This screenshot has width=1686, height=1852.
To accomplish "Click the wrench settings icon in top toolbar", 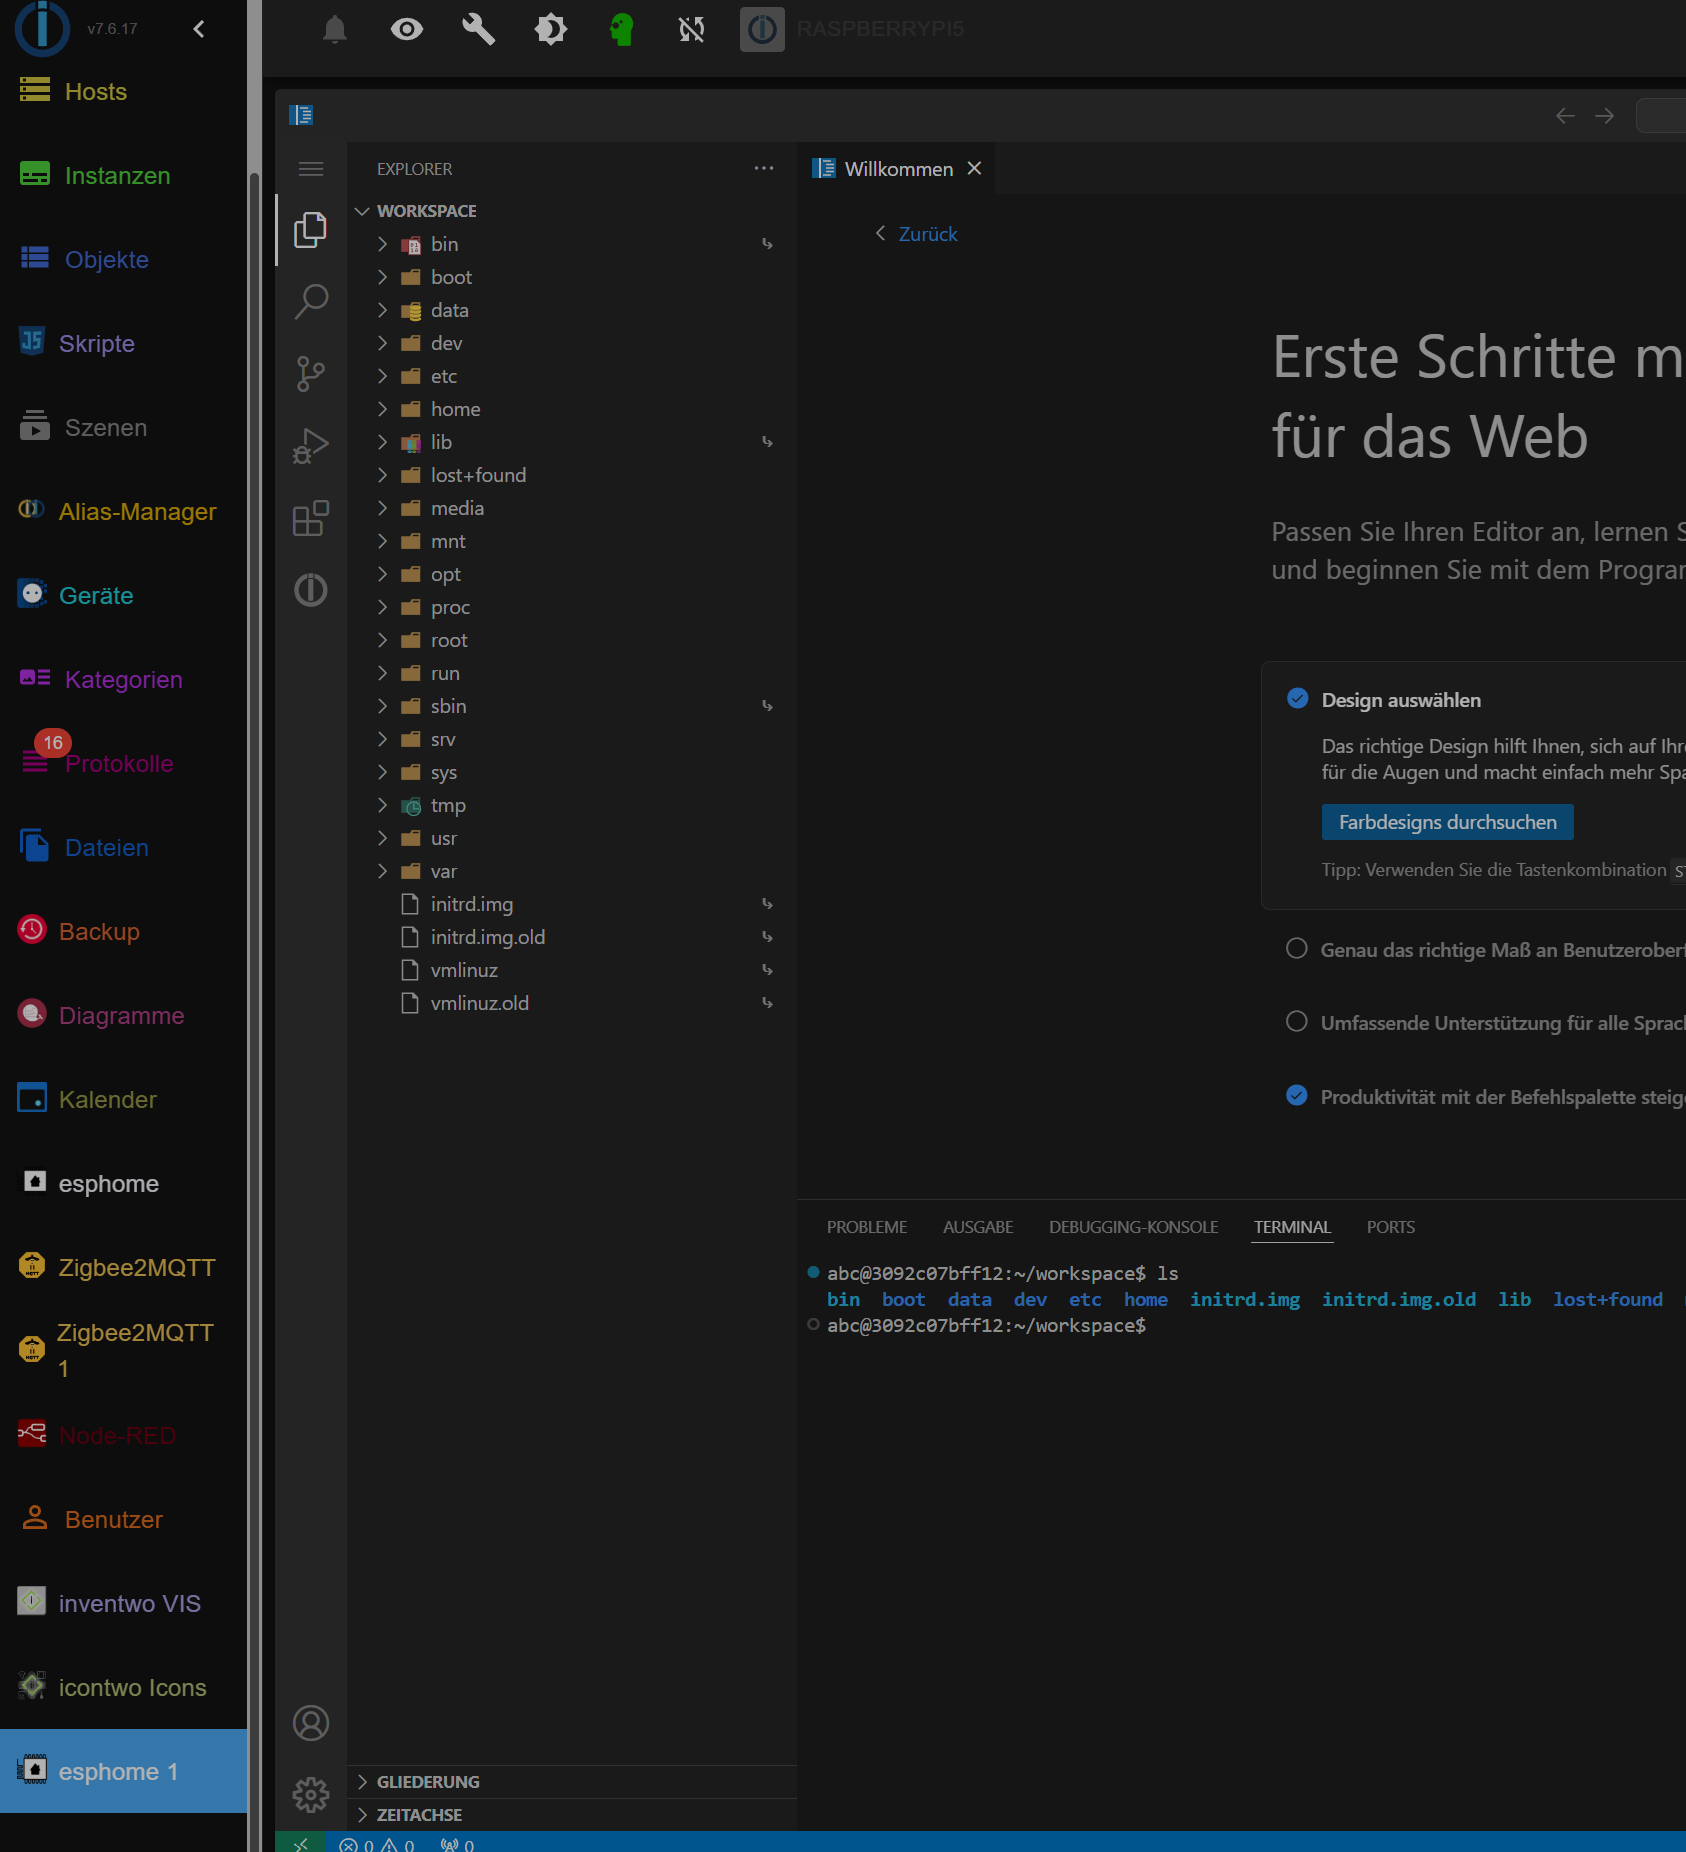I will [478, 29].
